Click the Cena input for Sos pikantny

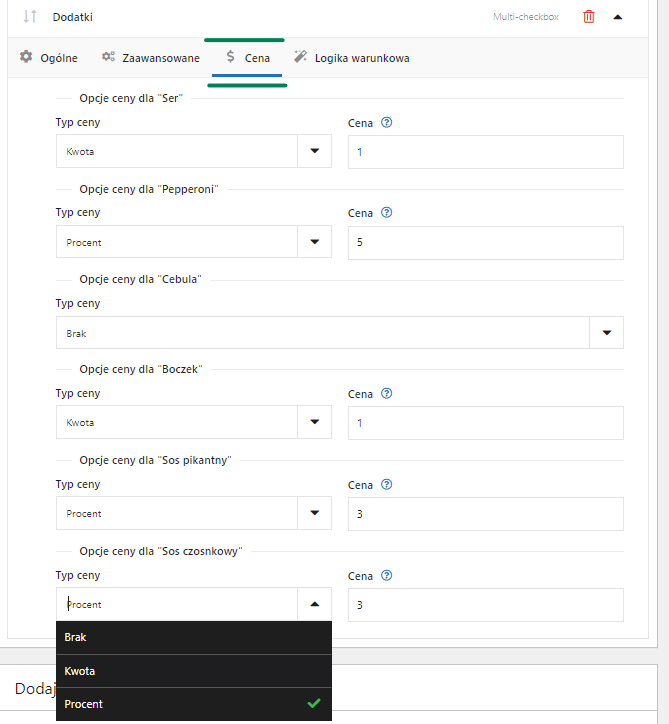pyautogui.click(x=486, y=514)
